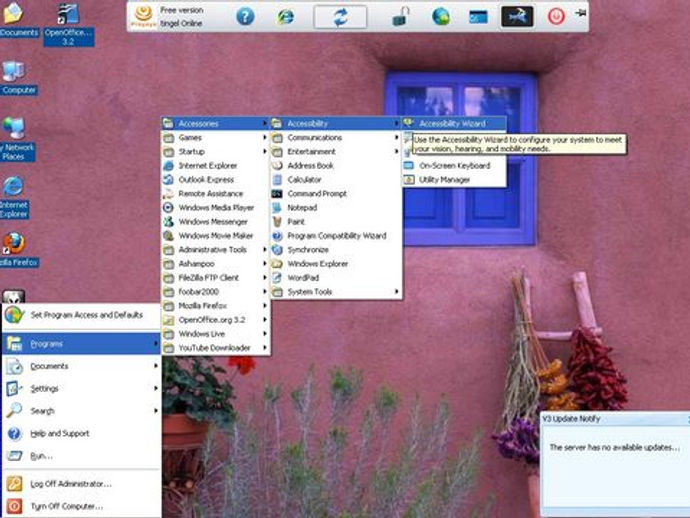Launch On-Screen Keyboard
Image resolution: width=690 pixels, height=518 pixels.
coord(454,166)
